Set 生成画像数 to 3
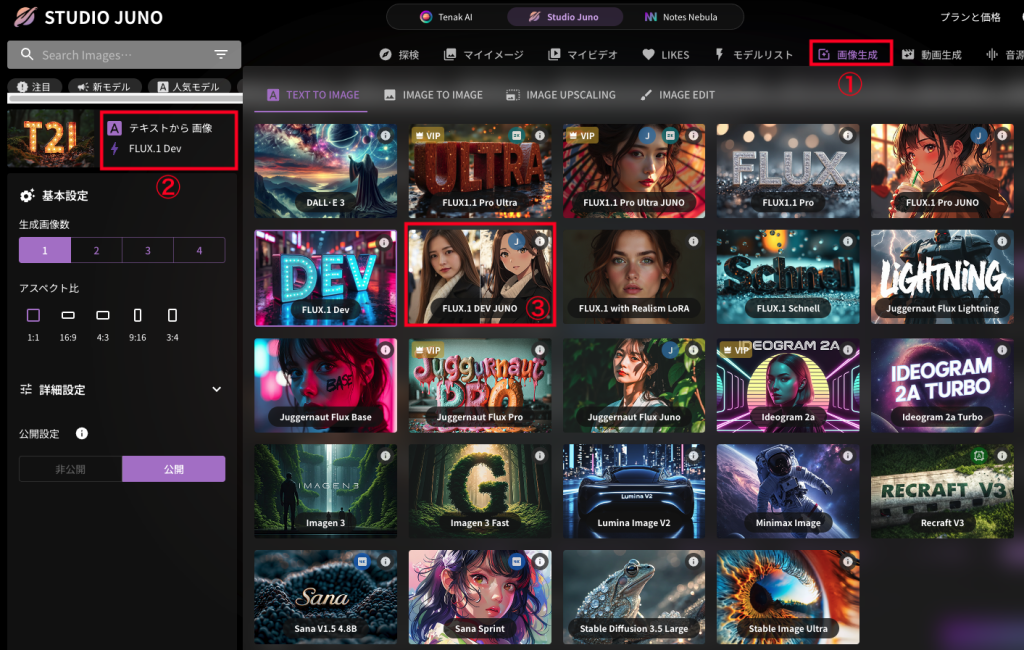1024x650 pixels. [x=148, y=250]
